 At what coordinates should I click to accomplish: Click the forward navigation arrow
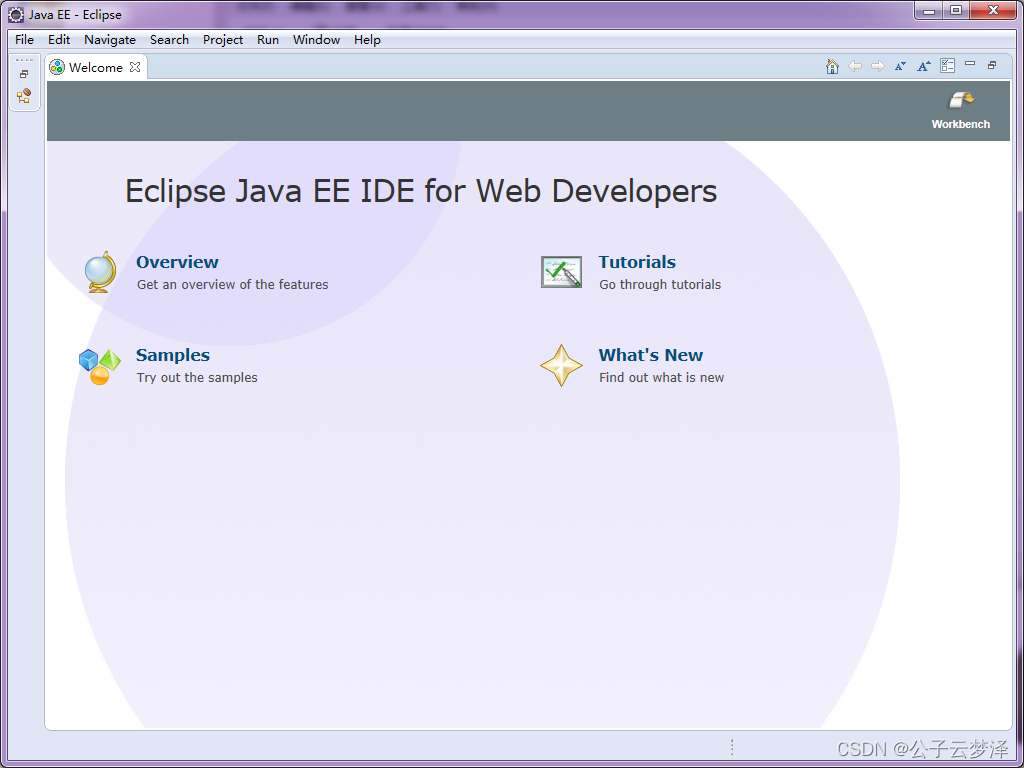(x=877, y=66)
